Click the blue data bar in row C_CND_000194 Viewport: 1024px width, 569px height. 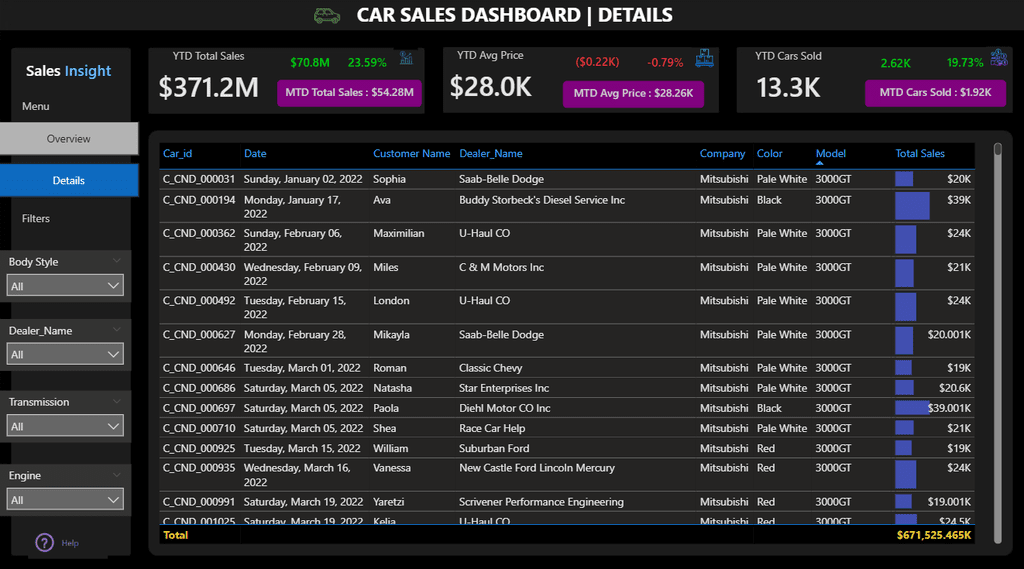[912, 206]
